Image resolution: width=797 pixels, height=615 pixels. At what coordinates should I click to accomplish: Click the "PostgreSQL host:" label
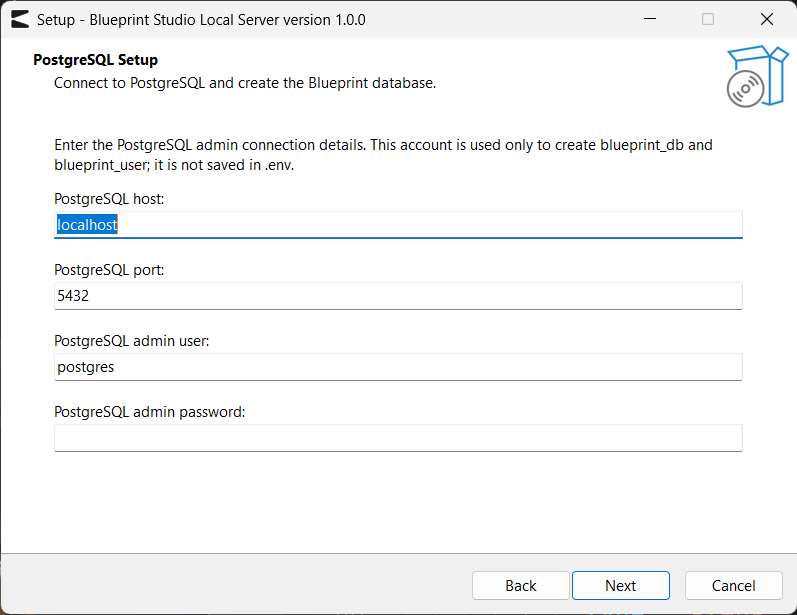tap(109, 199)
